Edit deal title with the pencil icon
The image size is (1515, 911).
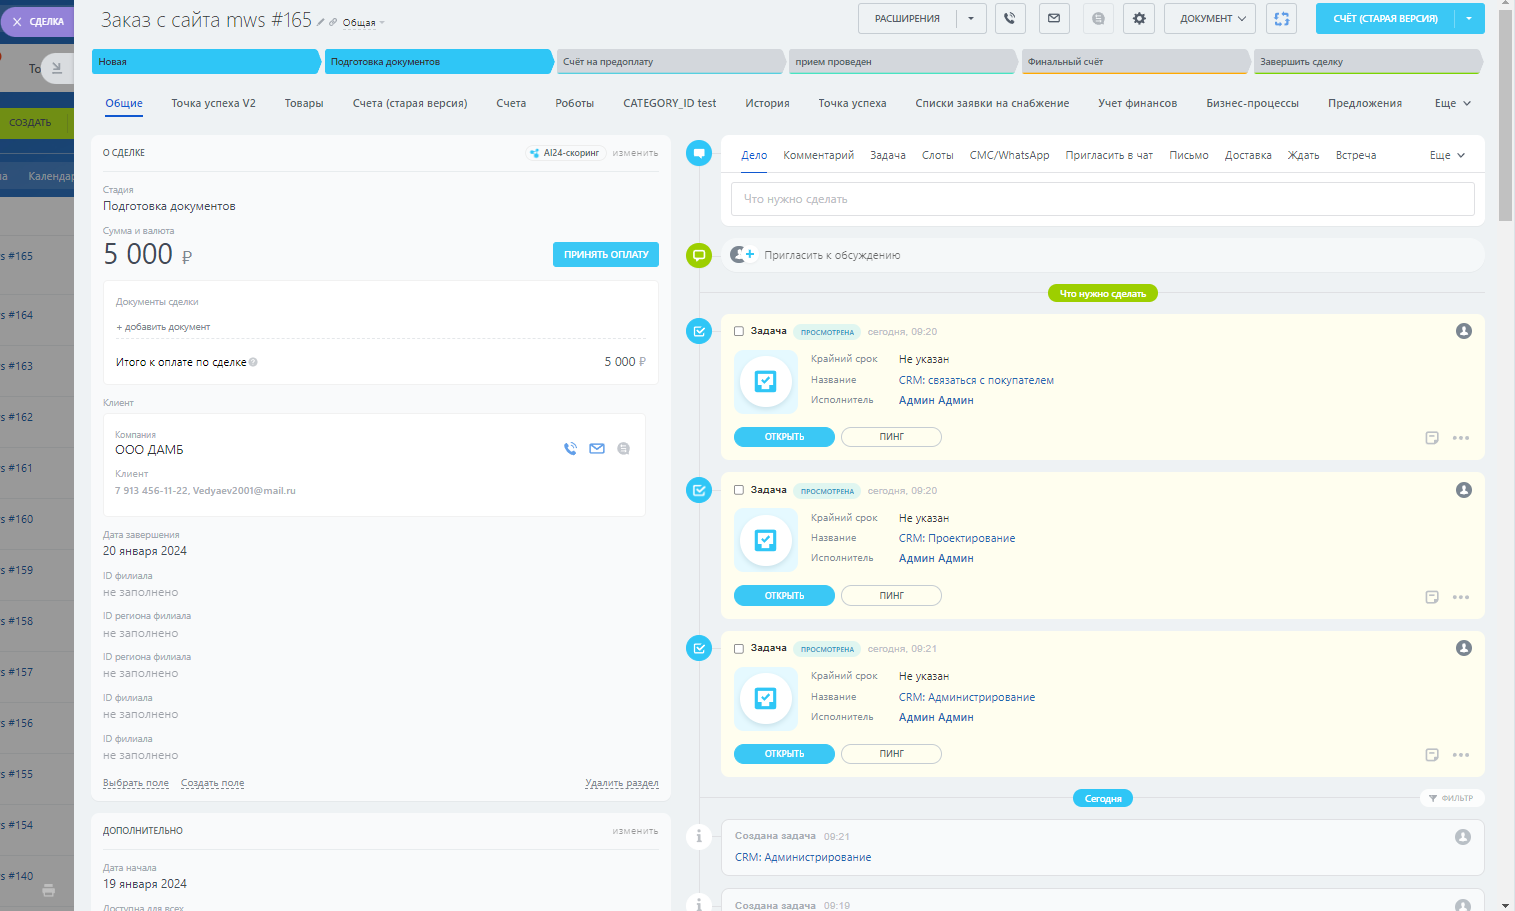tap(321, 22)
